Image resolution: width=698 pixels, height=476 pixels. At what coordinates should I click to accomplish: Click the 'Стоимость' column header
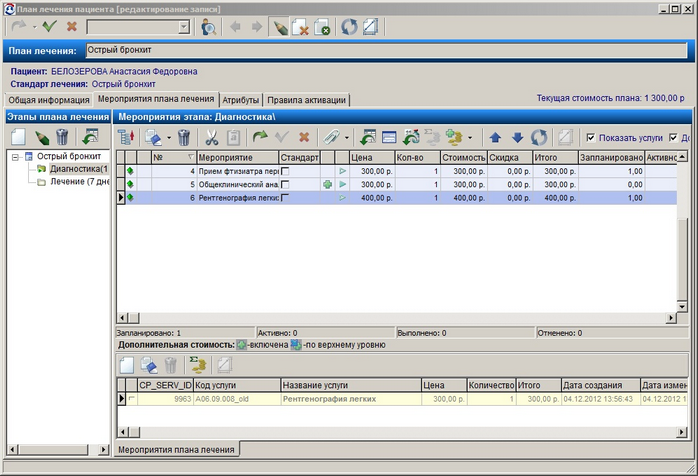pyautogui.click(x=463, y=157)
